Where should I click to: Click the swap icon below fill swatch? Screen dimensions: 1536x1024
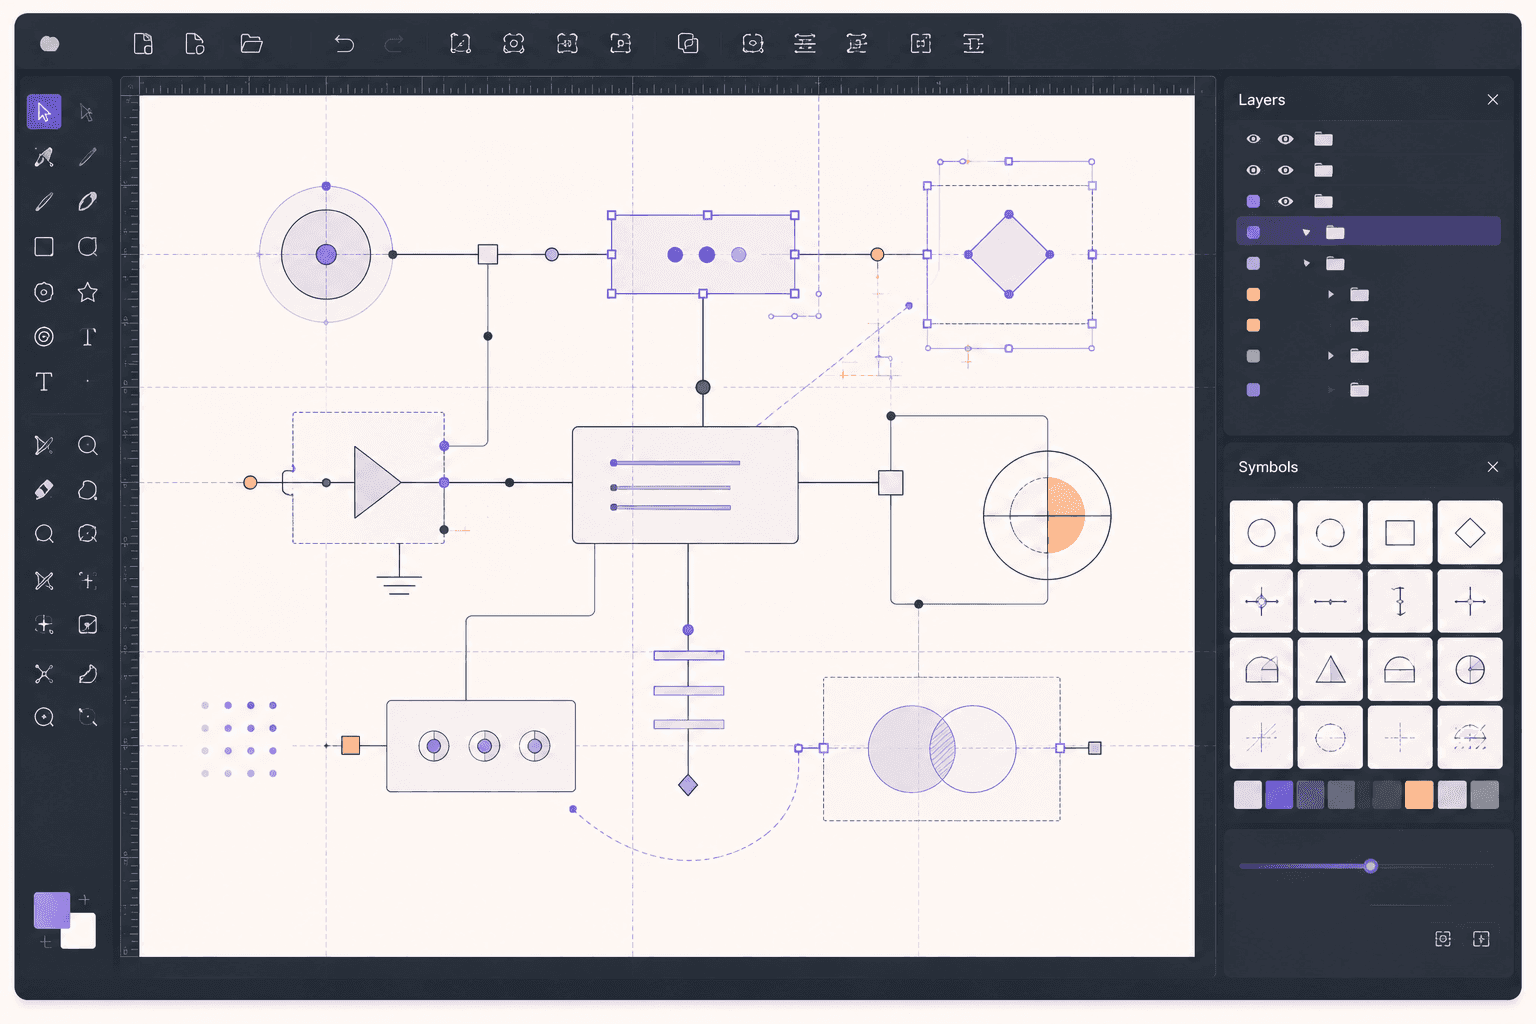tap(45, 942)
